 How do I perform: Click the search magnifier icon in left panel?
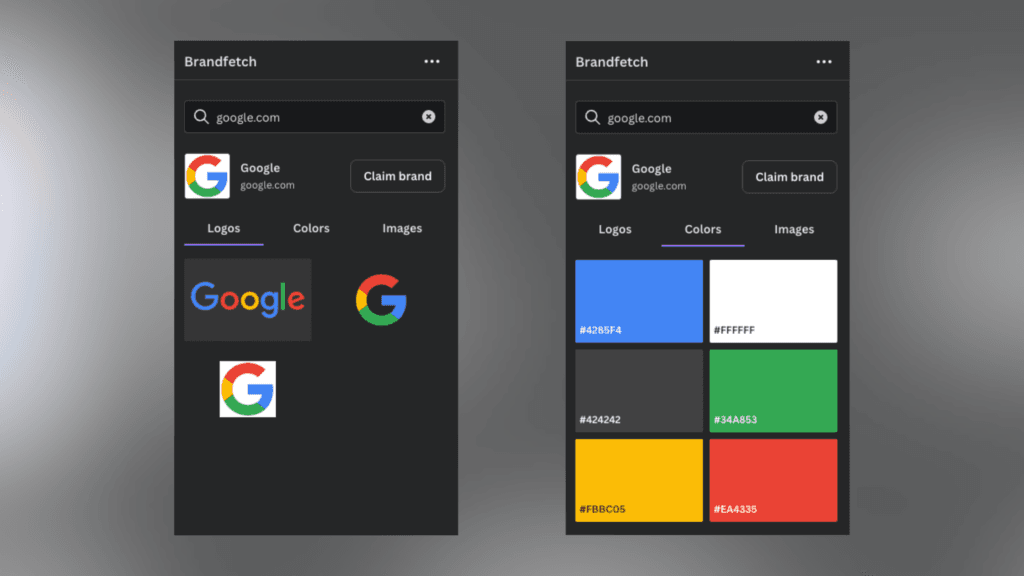pos(201,117)
